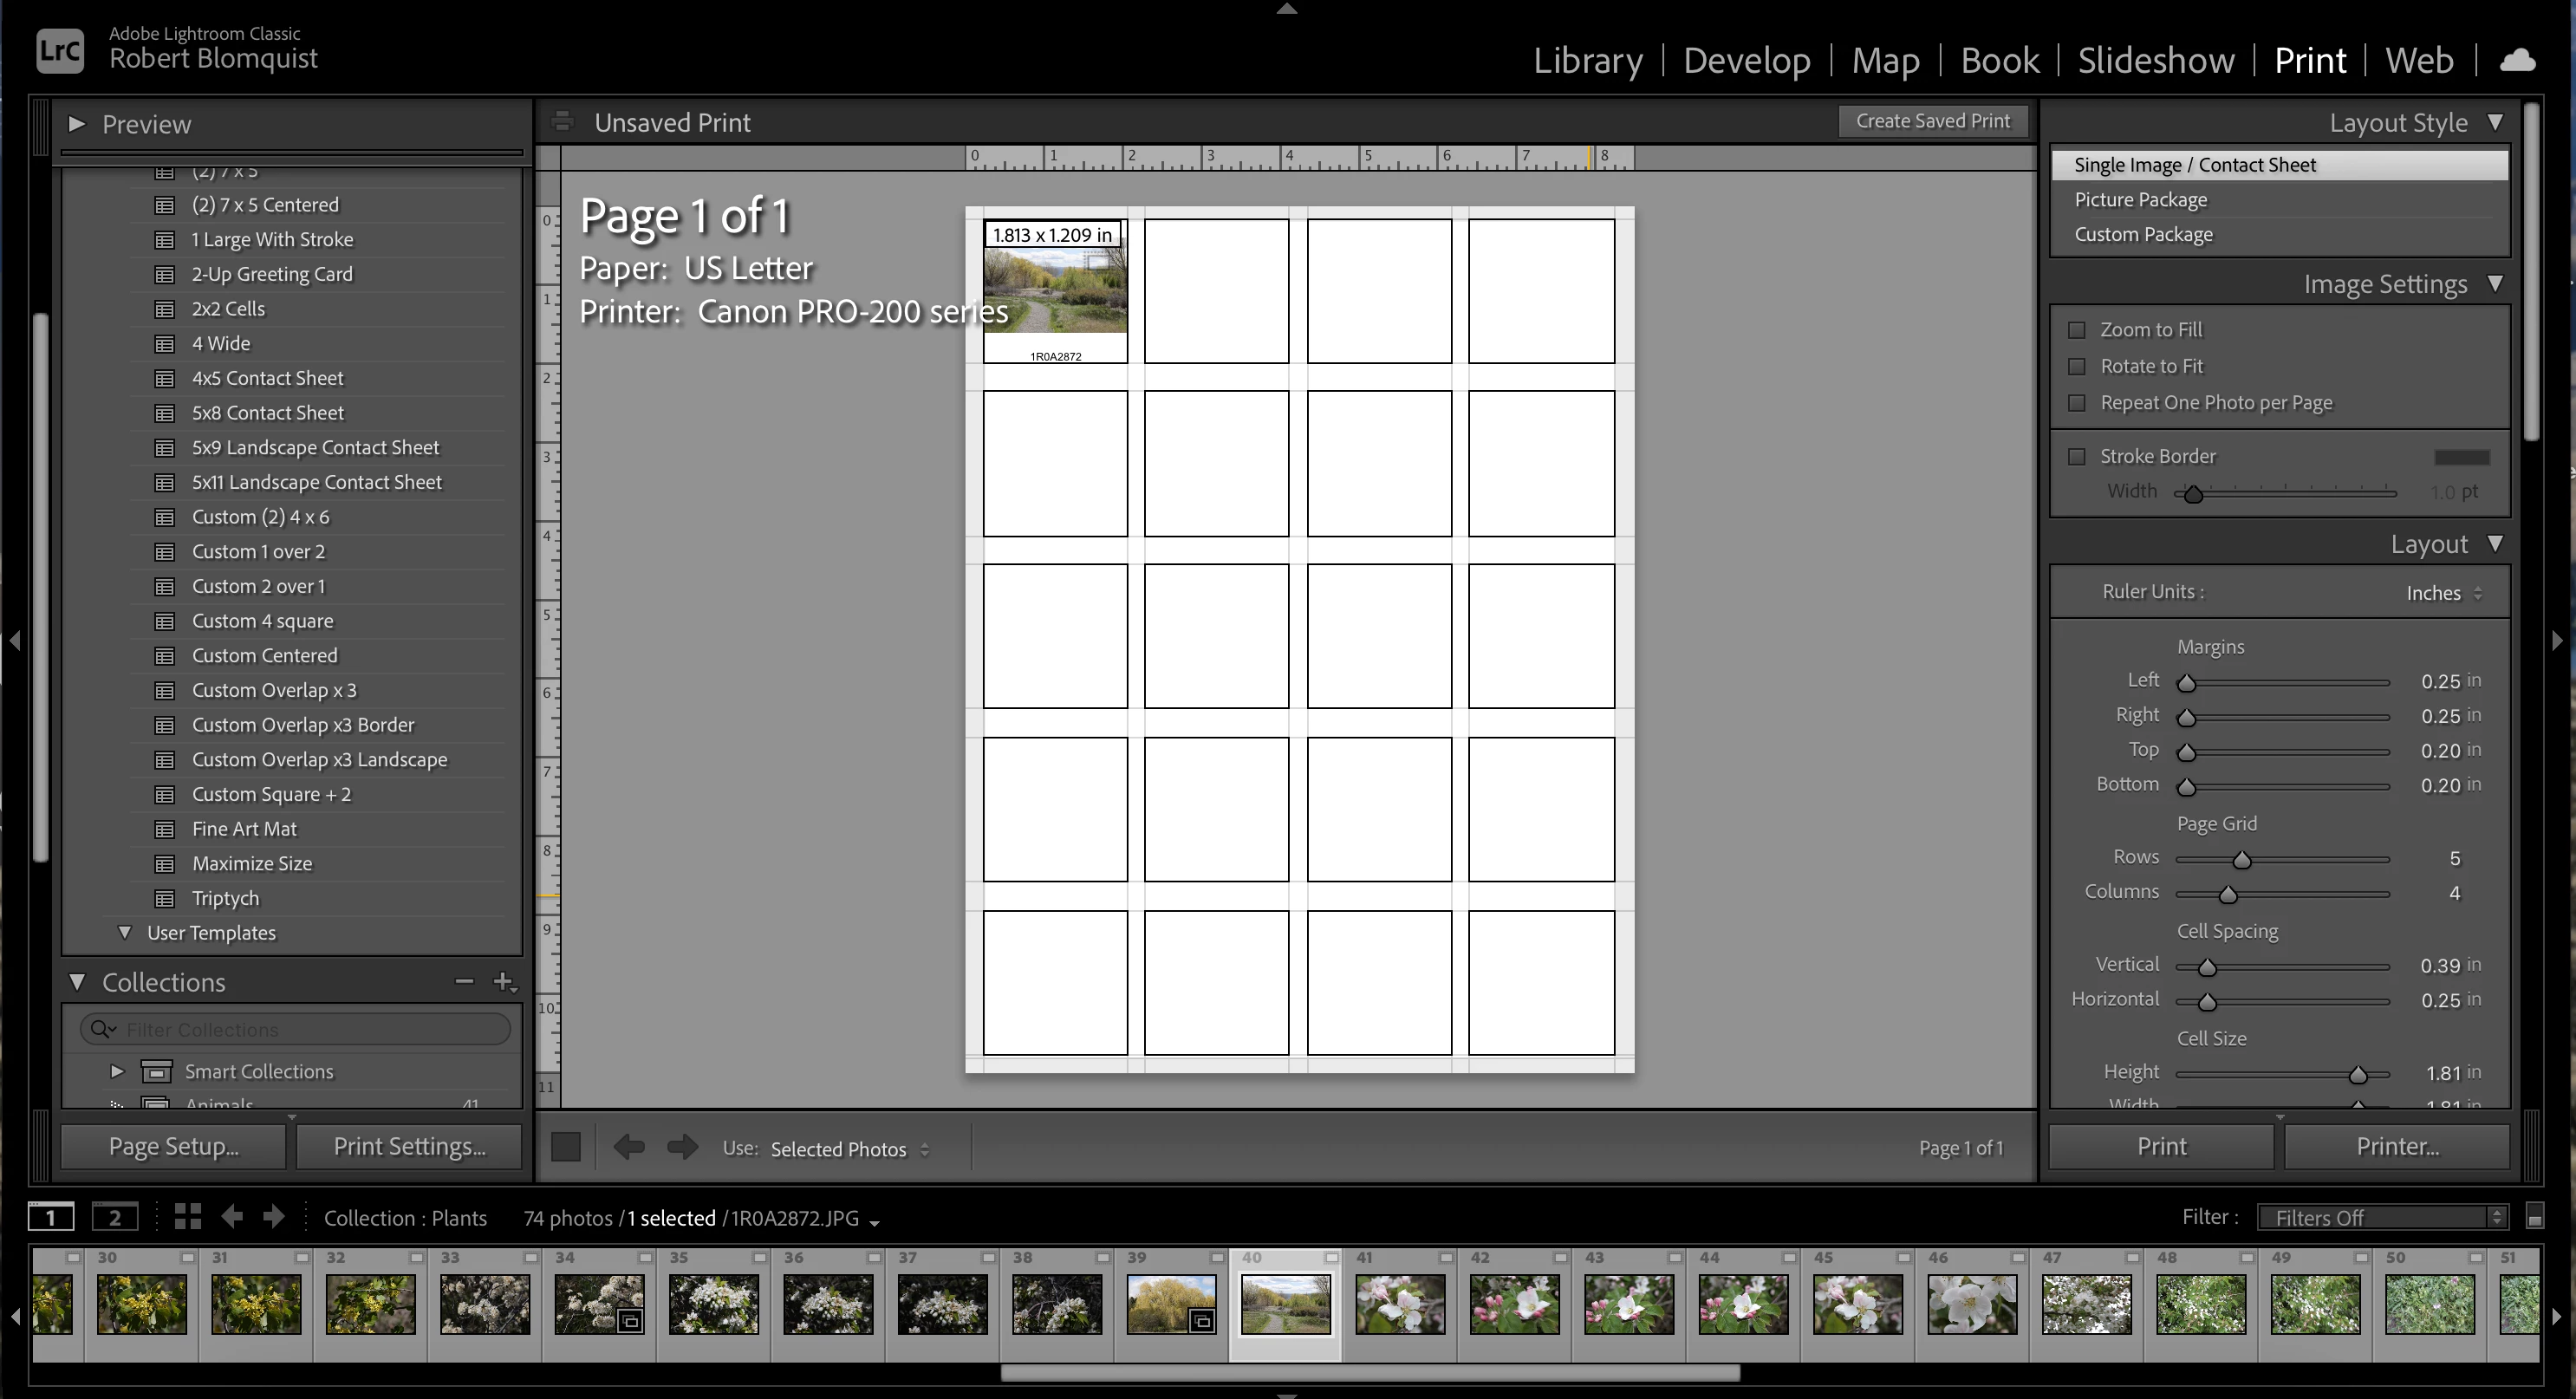
Task: Check the Rotate to Fit option
Action: 2077,367
